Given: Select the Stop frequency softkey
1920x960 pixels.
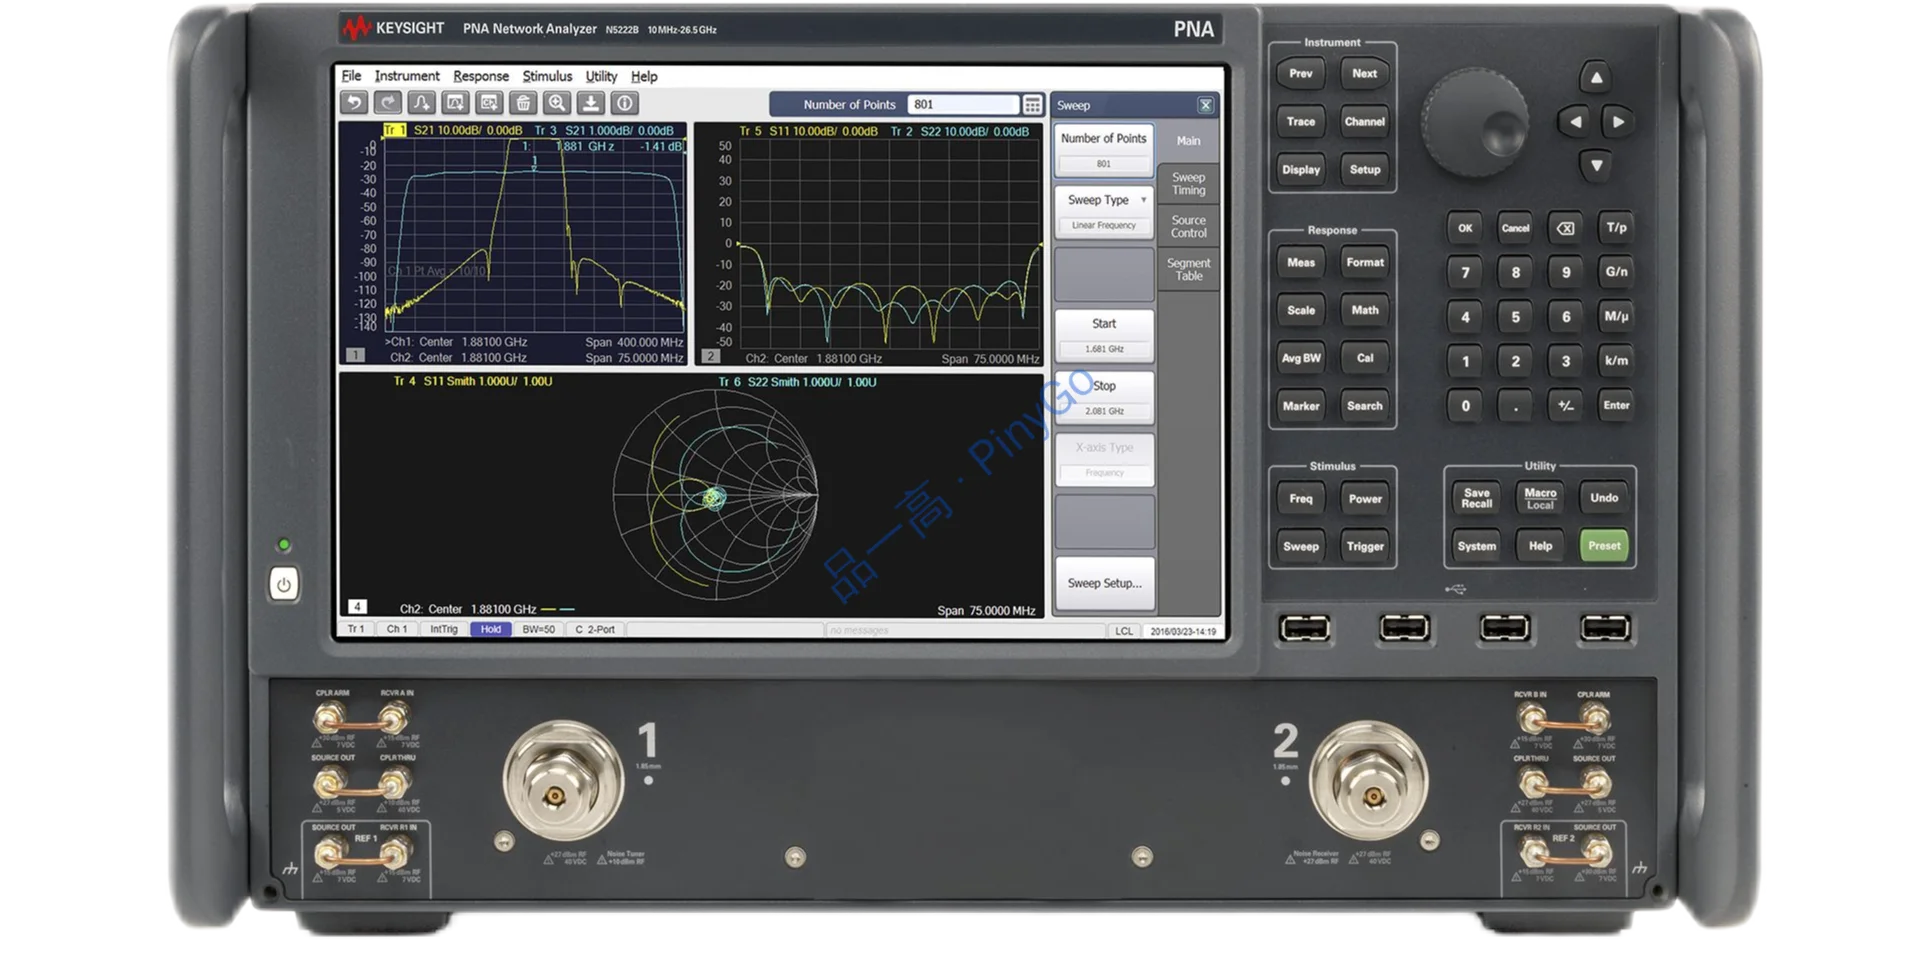Looking at the screenshot, I should click(x=1104, y=397).
